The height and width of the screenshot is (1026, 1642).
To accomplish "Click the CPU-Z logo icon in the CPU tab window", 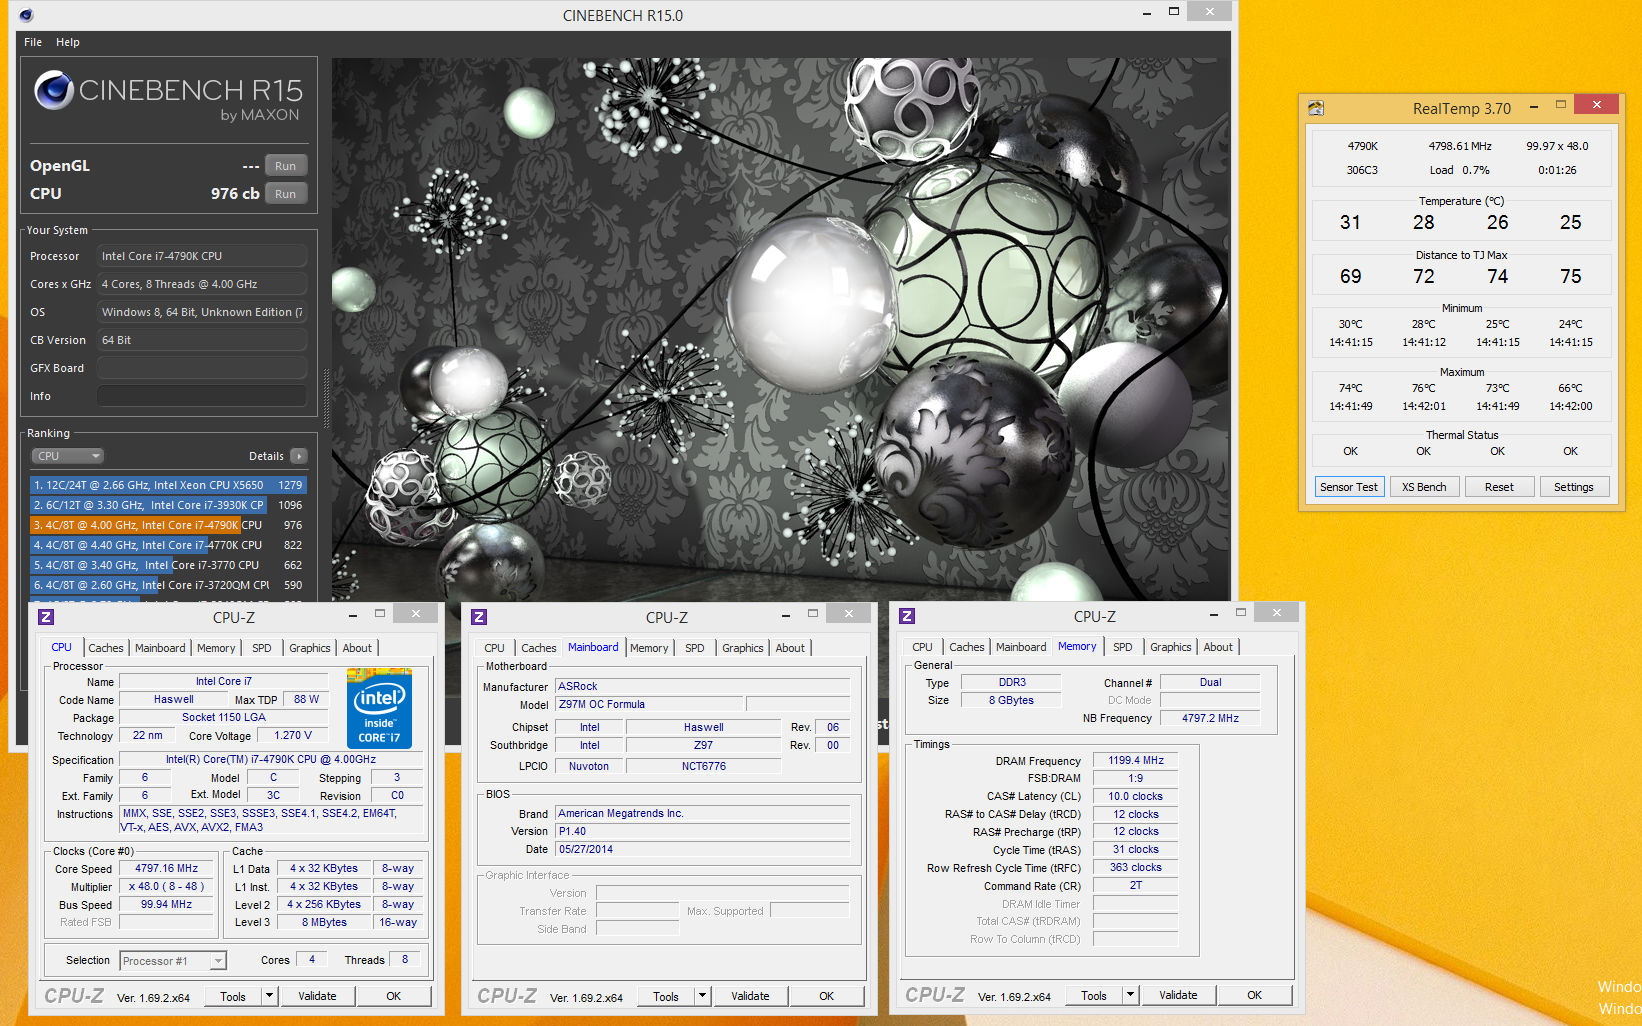I will pos(46,617).
